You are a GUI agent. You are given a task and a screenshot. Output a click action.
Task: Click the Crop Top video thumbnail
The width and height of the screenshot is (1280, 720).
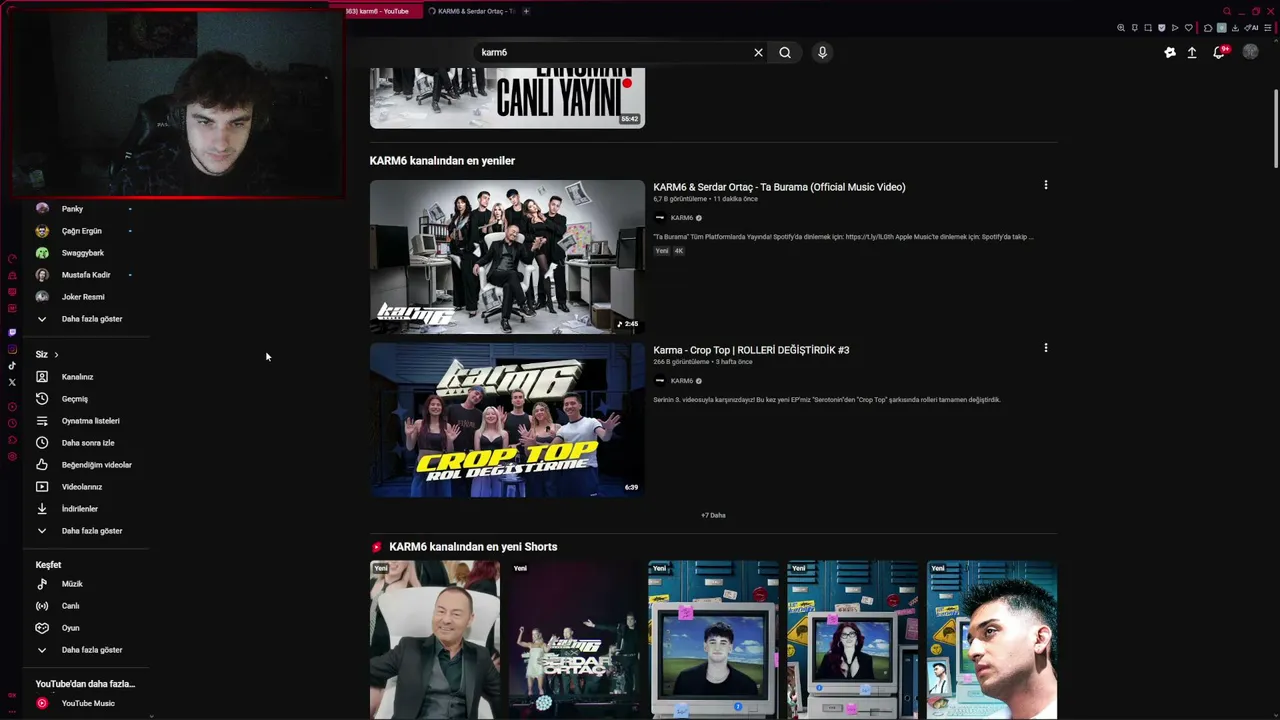[507, 420]
